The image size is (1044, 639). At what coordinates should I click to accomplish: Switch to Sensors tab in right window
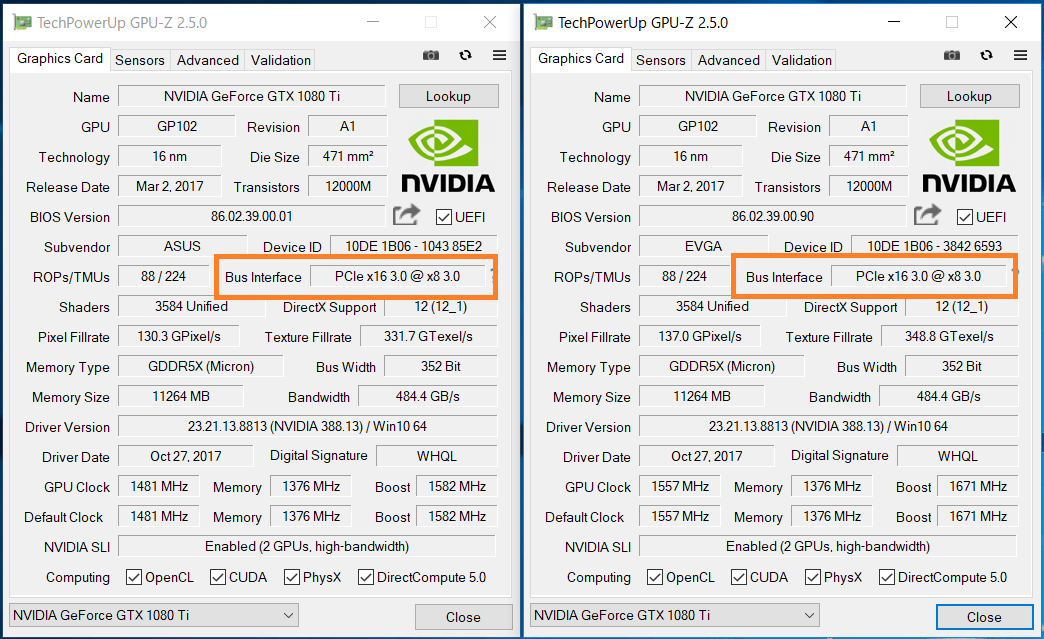coord(660,60)
